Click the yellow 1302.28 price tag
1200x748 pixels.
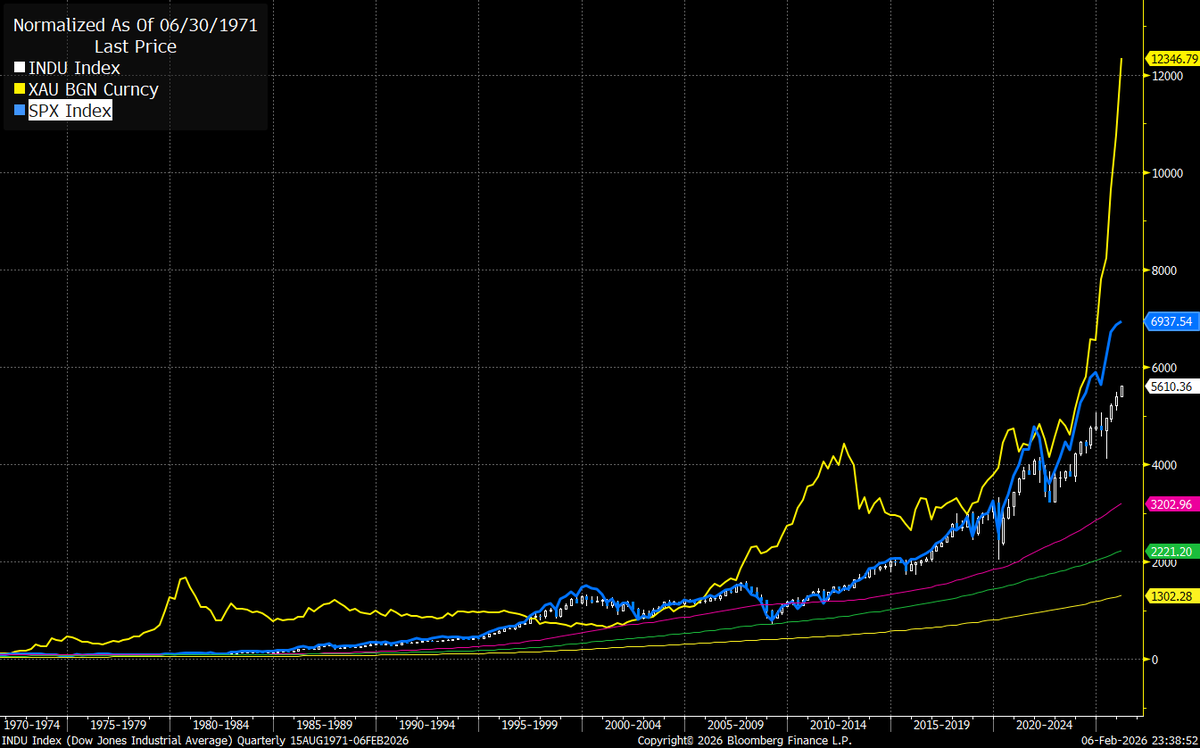click(1174, 596)
